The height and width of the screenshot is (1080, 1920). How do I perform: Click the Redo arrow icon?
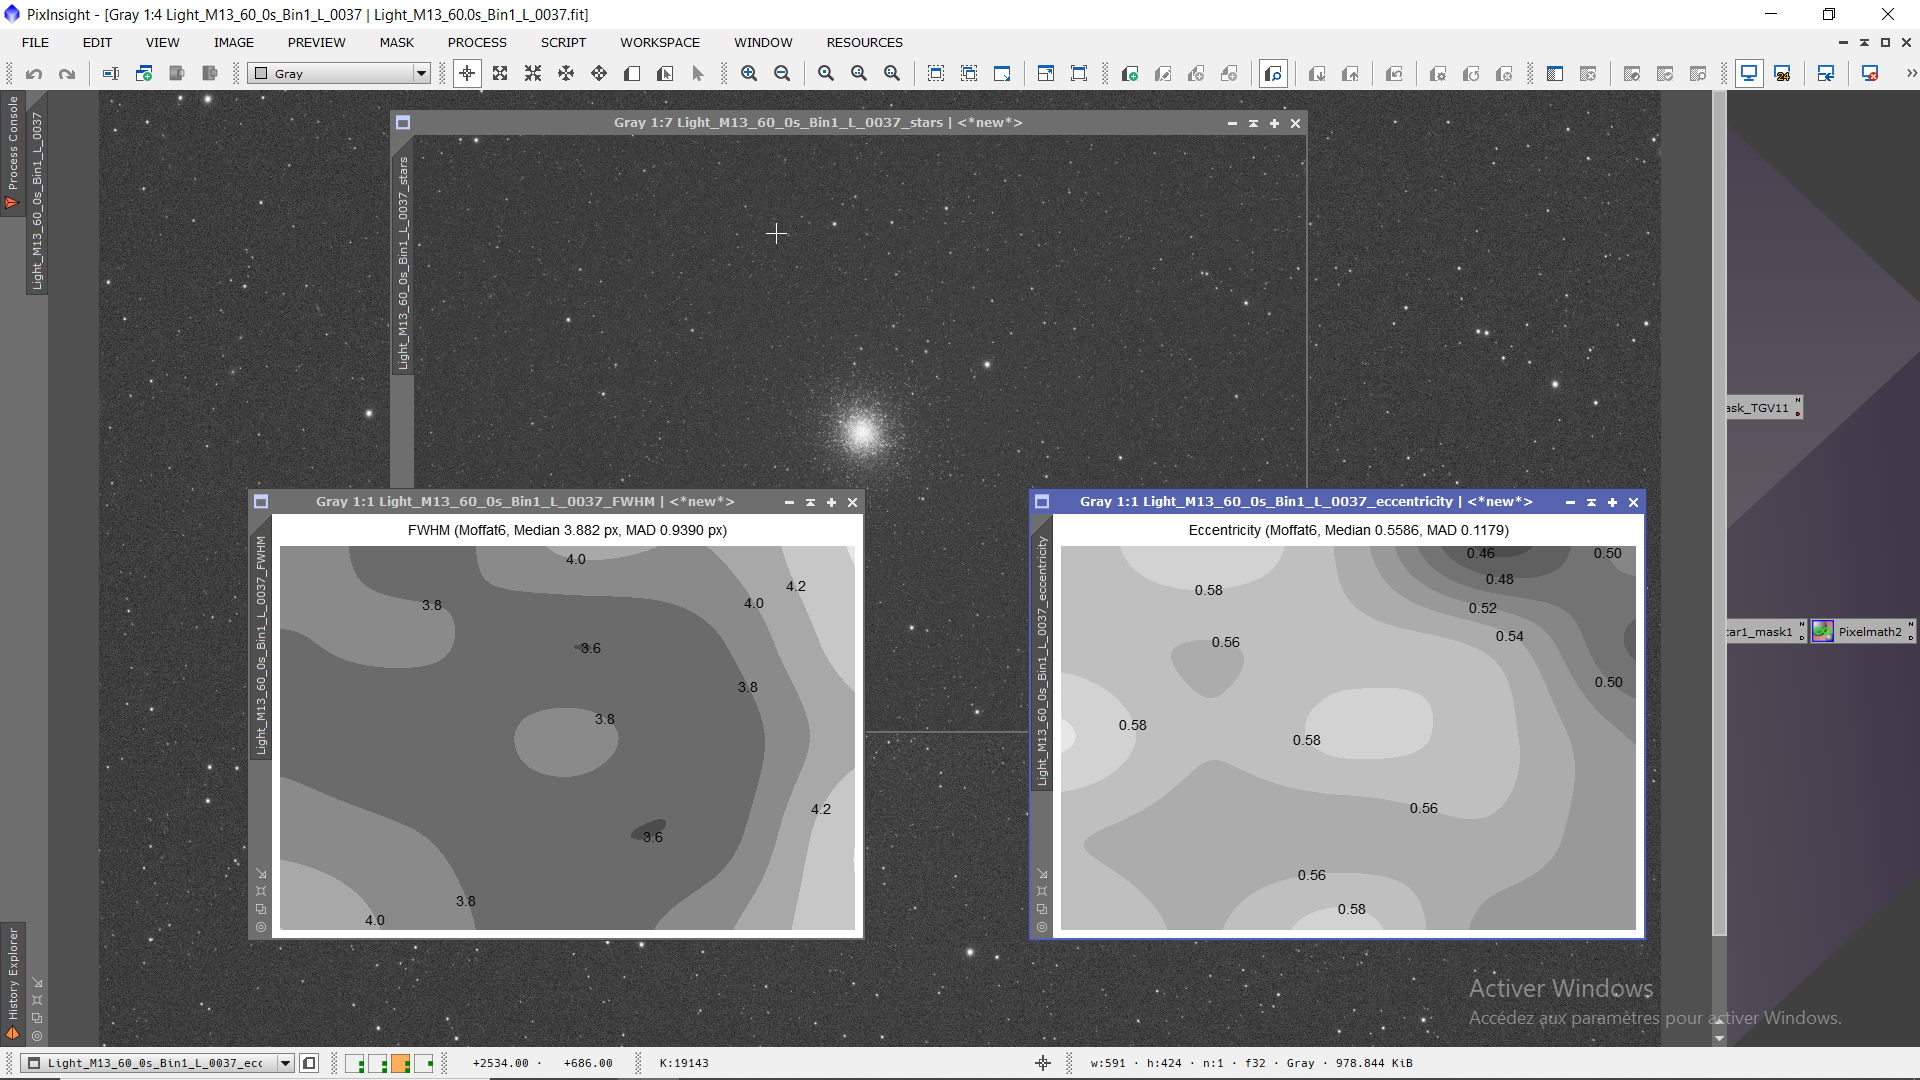(x=67, y=74)
